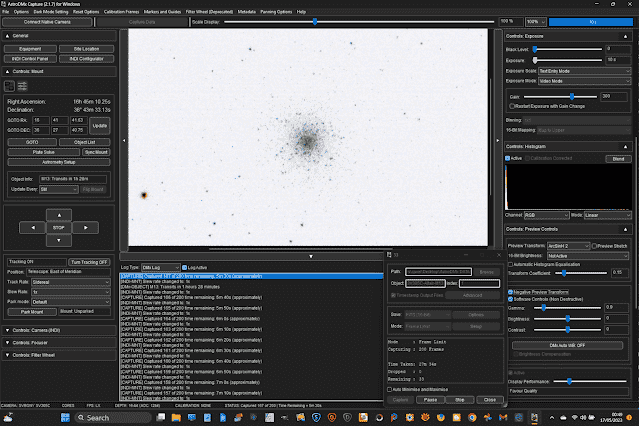The image size is (639, 426).
Task: Tick the Auto Minimise and Maximise checkbox
Action: click(390, 387)
